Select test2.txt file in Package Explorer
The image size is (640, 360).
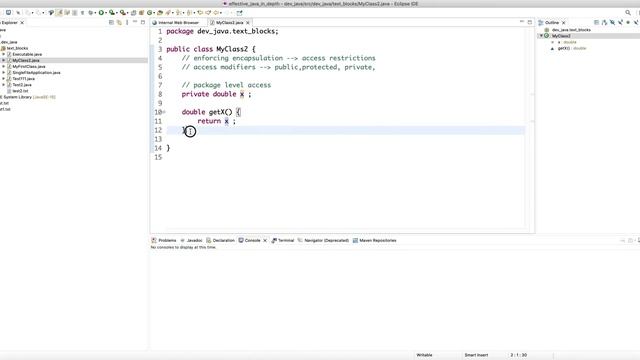(x=20, y=91)
